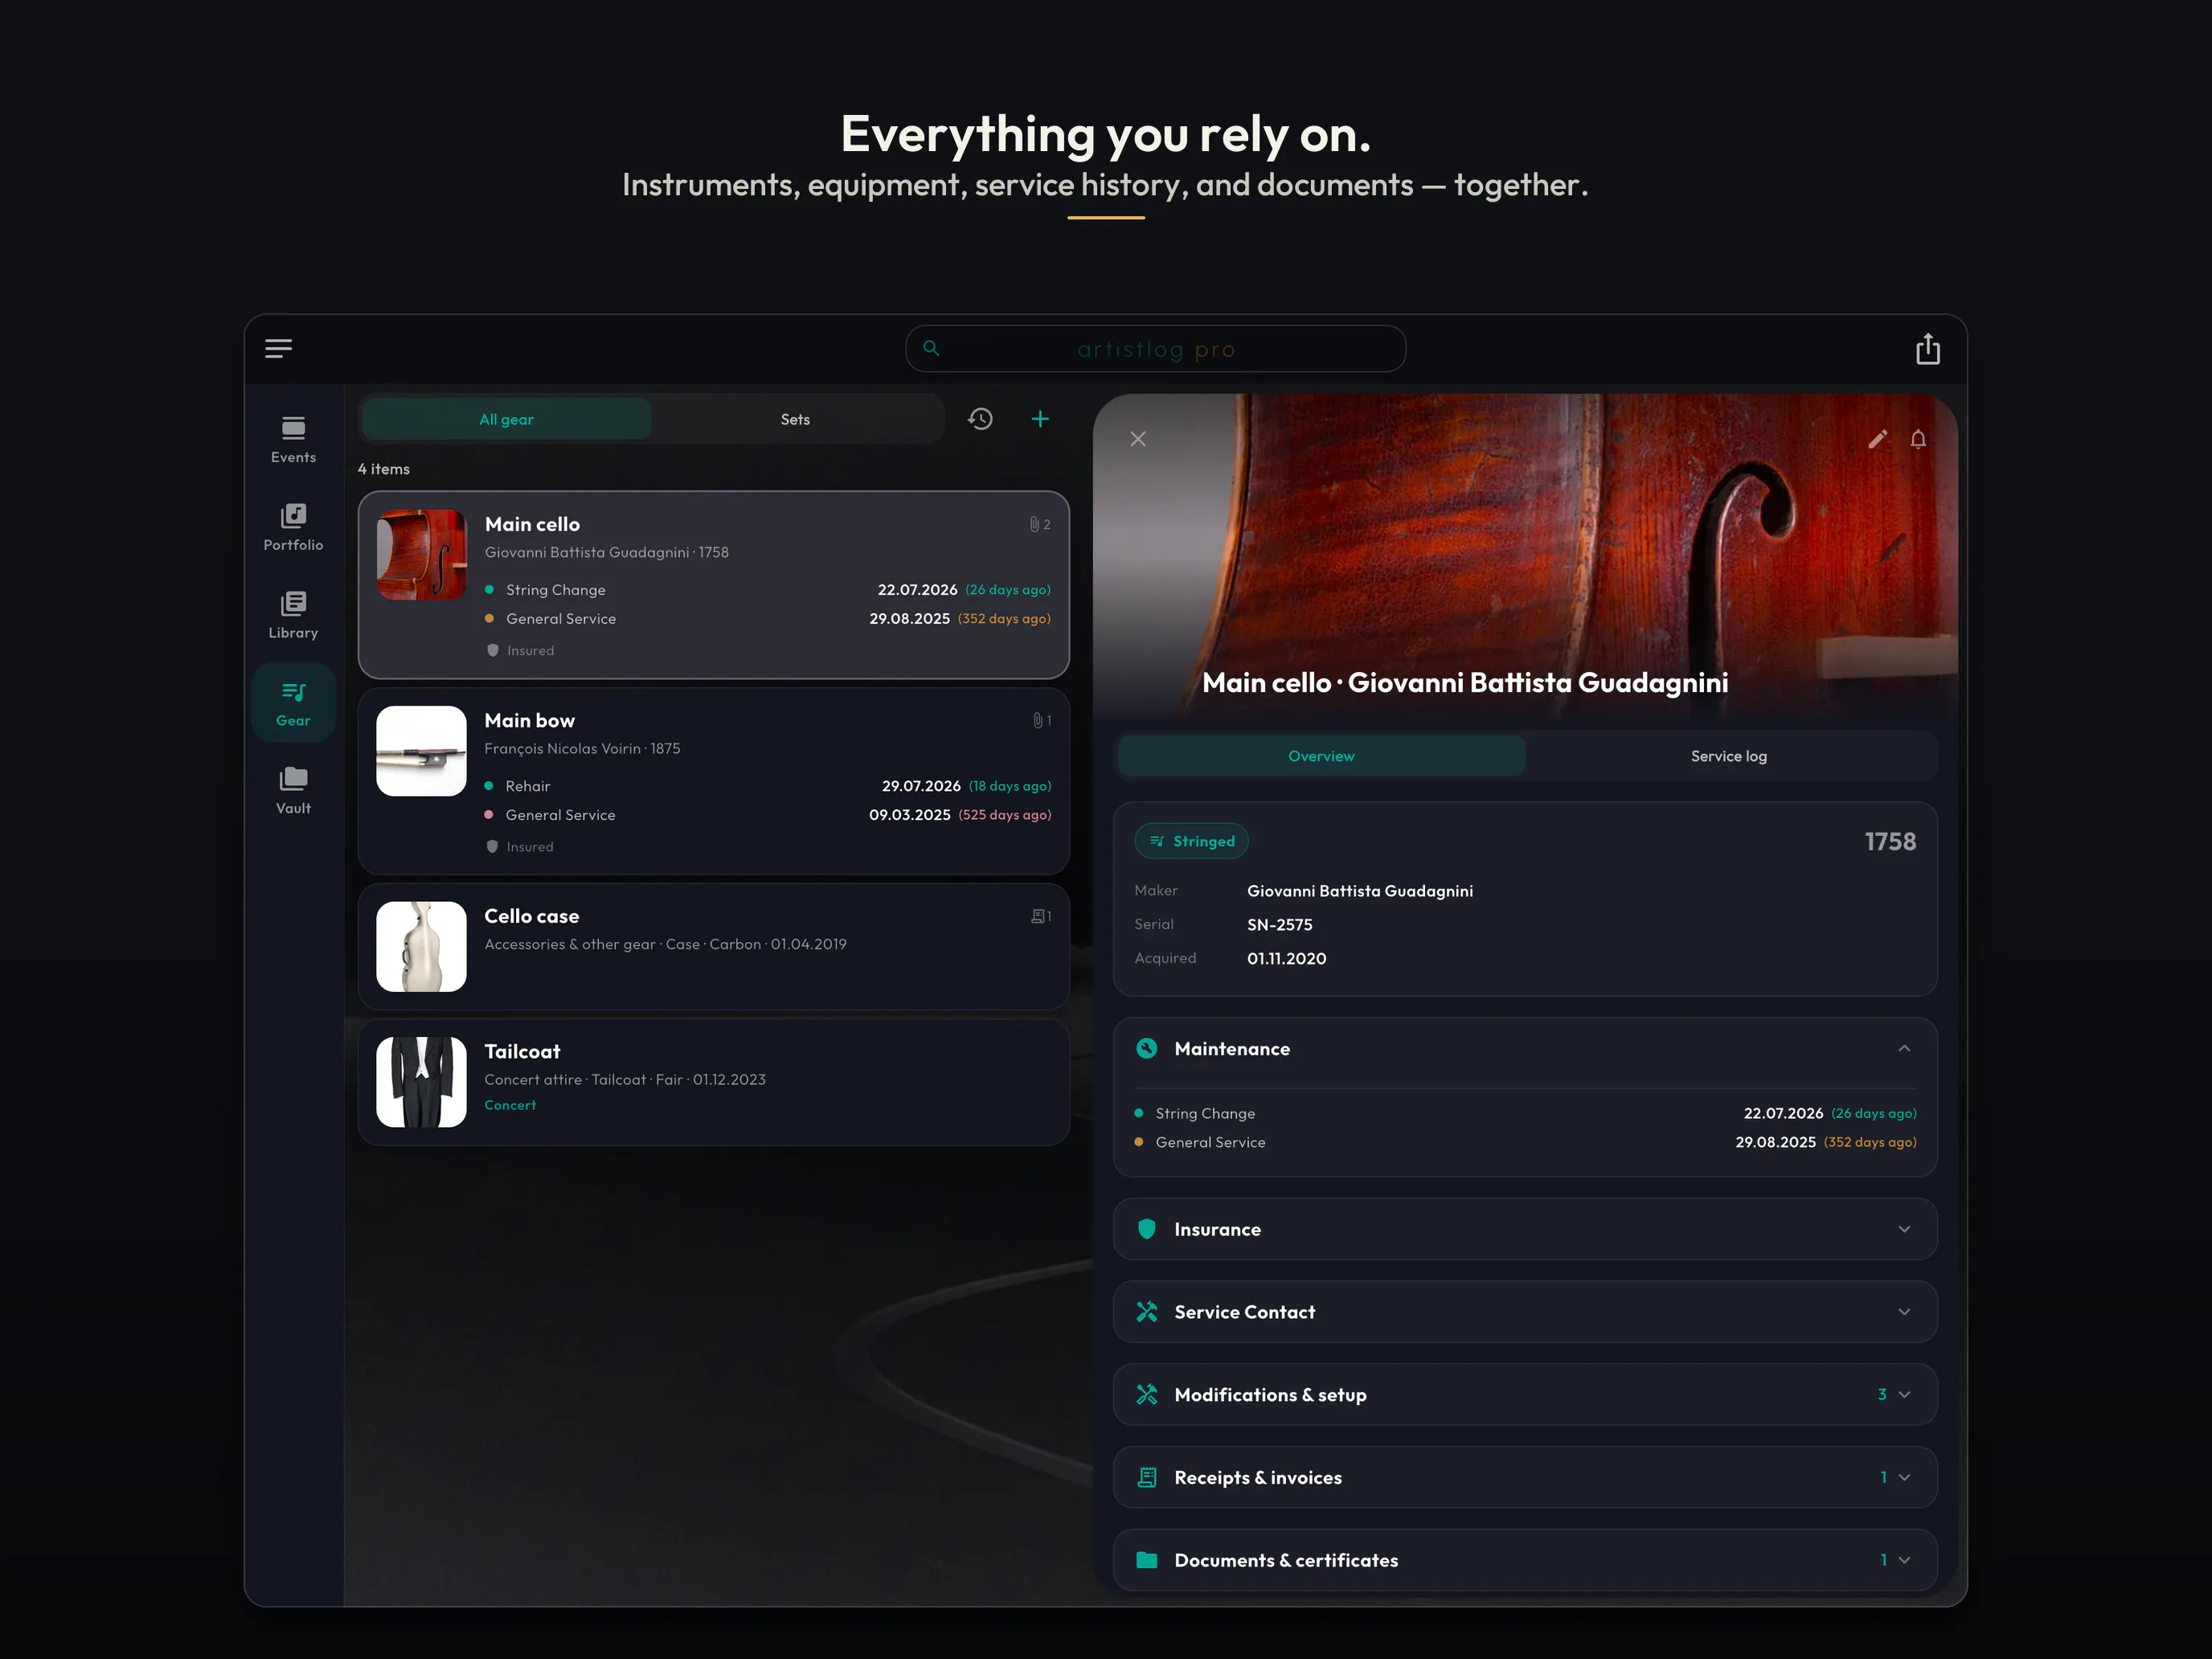Click the 4 items count label
Image resolution: width=2212 pixels, height=1659 pixels.
click(384, 469)
